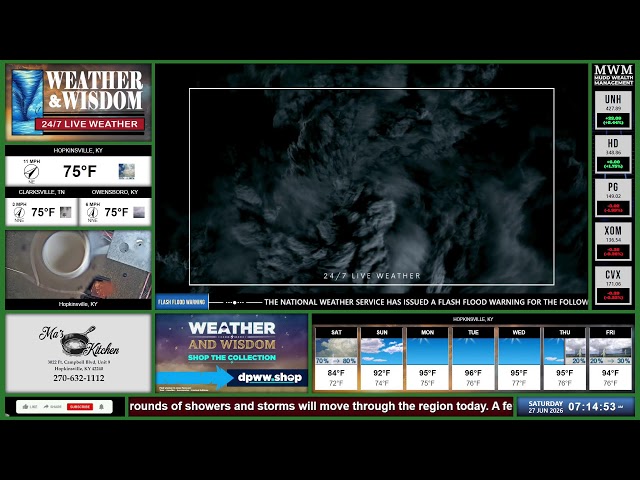Click the Hopkinsville, KY webcam image
The image size is (640, 480).
[78, 265]
